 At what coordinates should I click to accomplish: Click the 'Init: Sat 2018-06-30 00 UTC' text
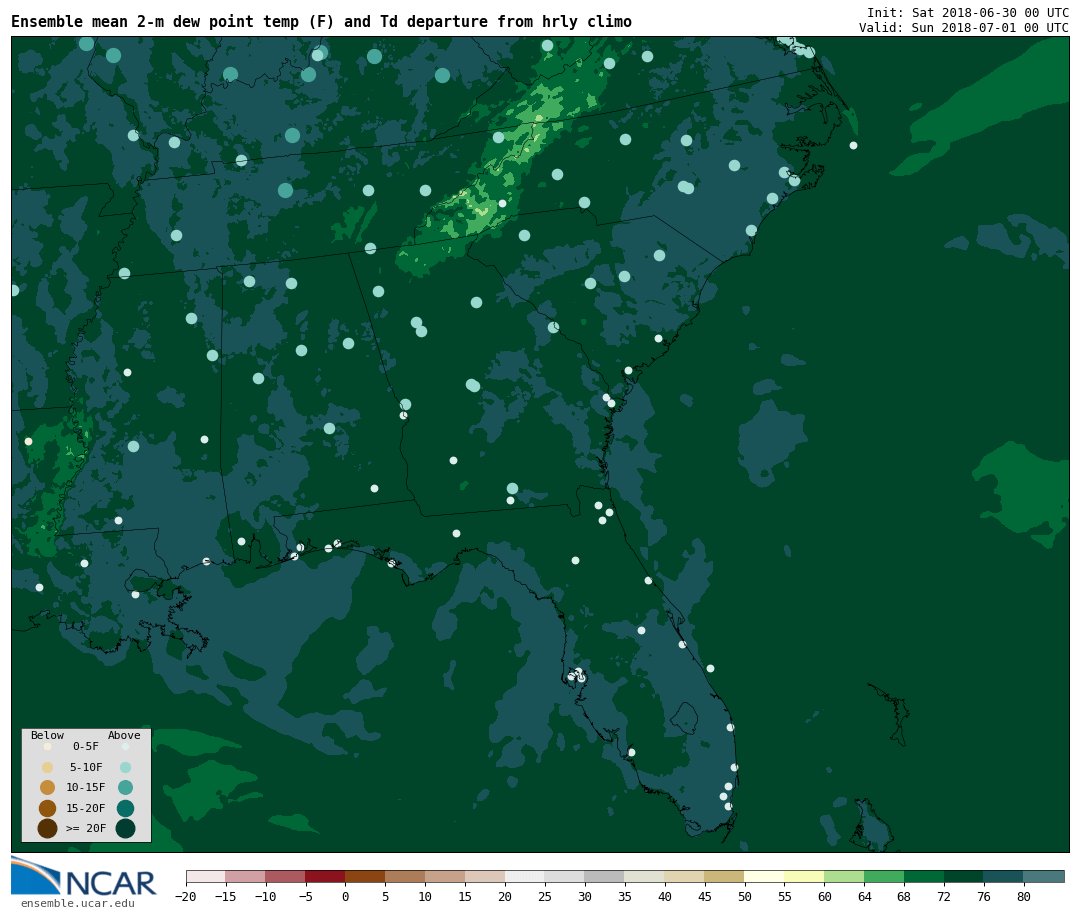(x=968, y=12)
